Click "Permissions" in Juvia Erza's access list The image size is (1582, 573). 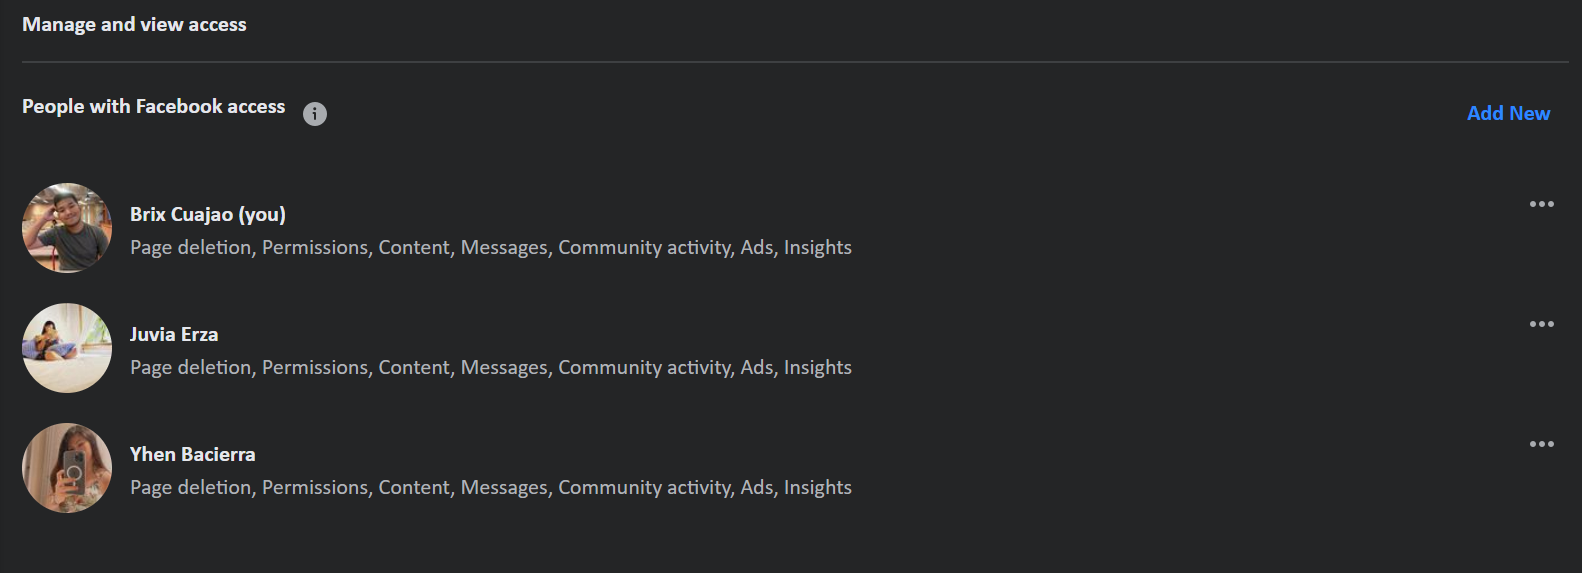pos(315,367)
